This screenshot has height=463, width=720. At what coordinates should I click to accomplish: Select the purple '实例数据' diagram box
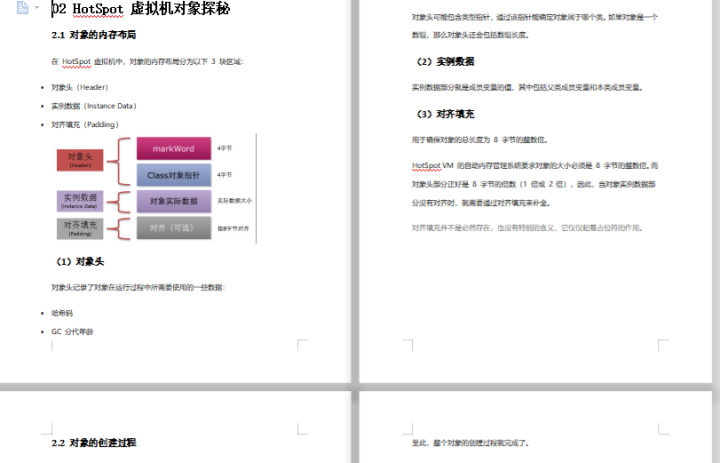click(x=80, y=201)
